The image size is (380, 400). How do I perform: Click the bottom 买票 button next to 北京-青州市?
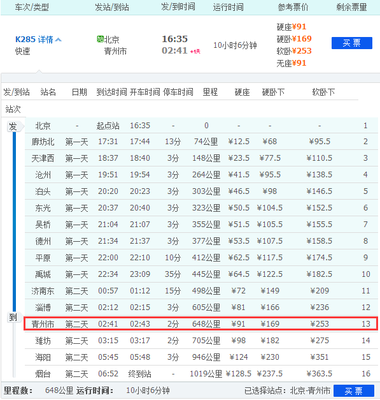[x=354, y=391]
